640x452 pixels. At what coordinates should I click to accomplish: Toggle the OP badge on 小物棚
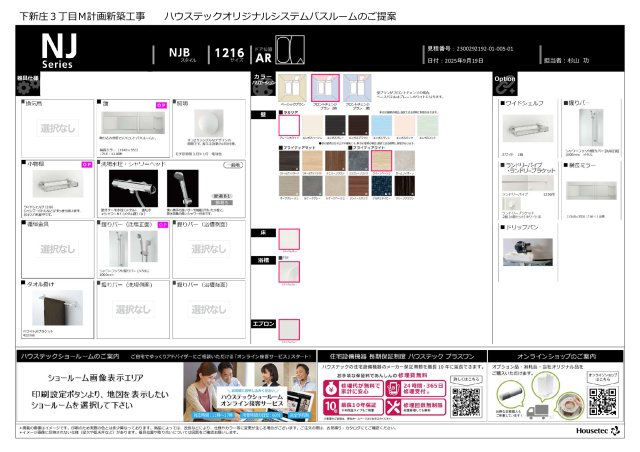(86, 162)
